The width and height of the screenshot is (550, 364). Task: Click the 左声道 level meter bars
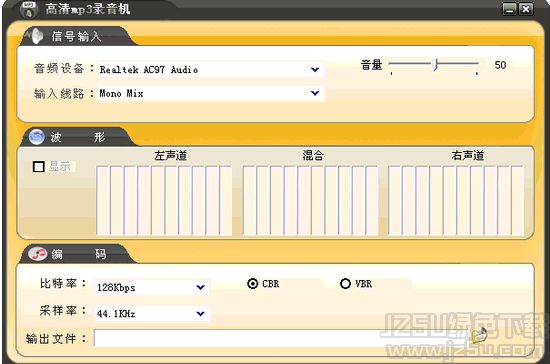click(x=164, y=200)
